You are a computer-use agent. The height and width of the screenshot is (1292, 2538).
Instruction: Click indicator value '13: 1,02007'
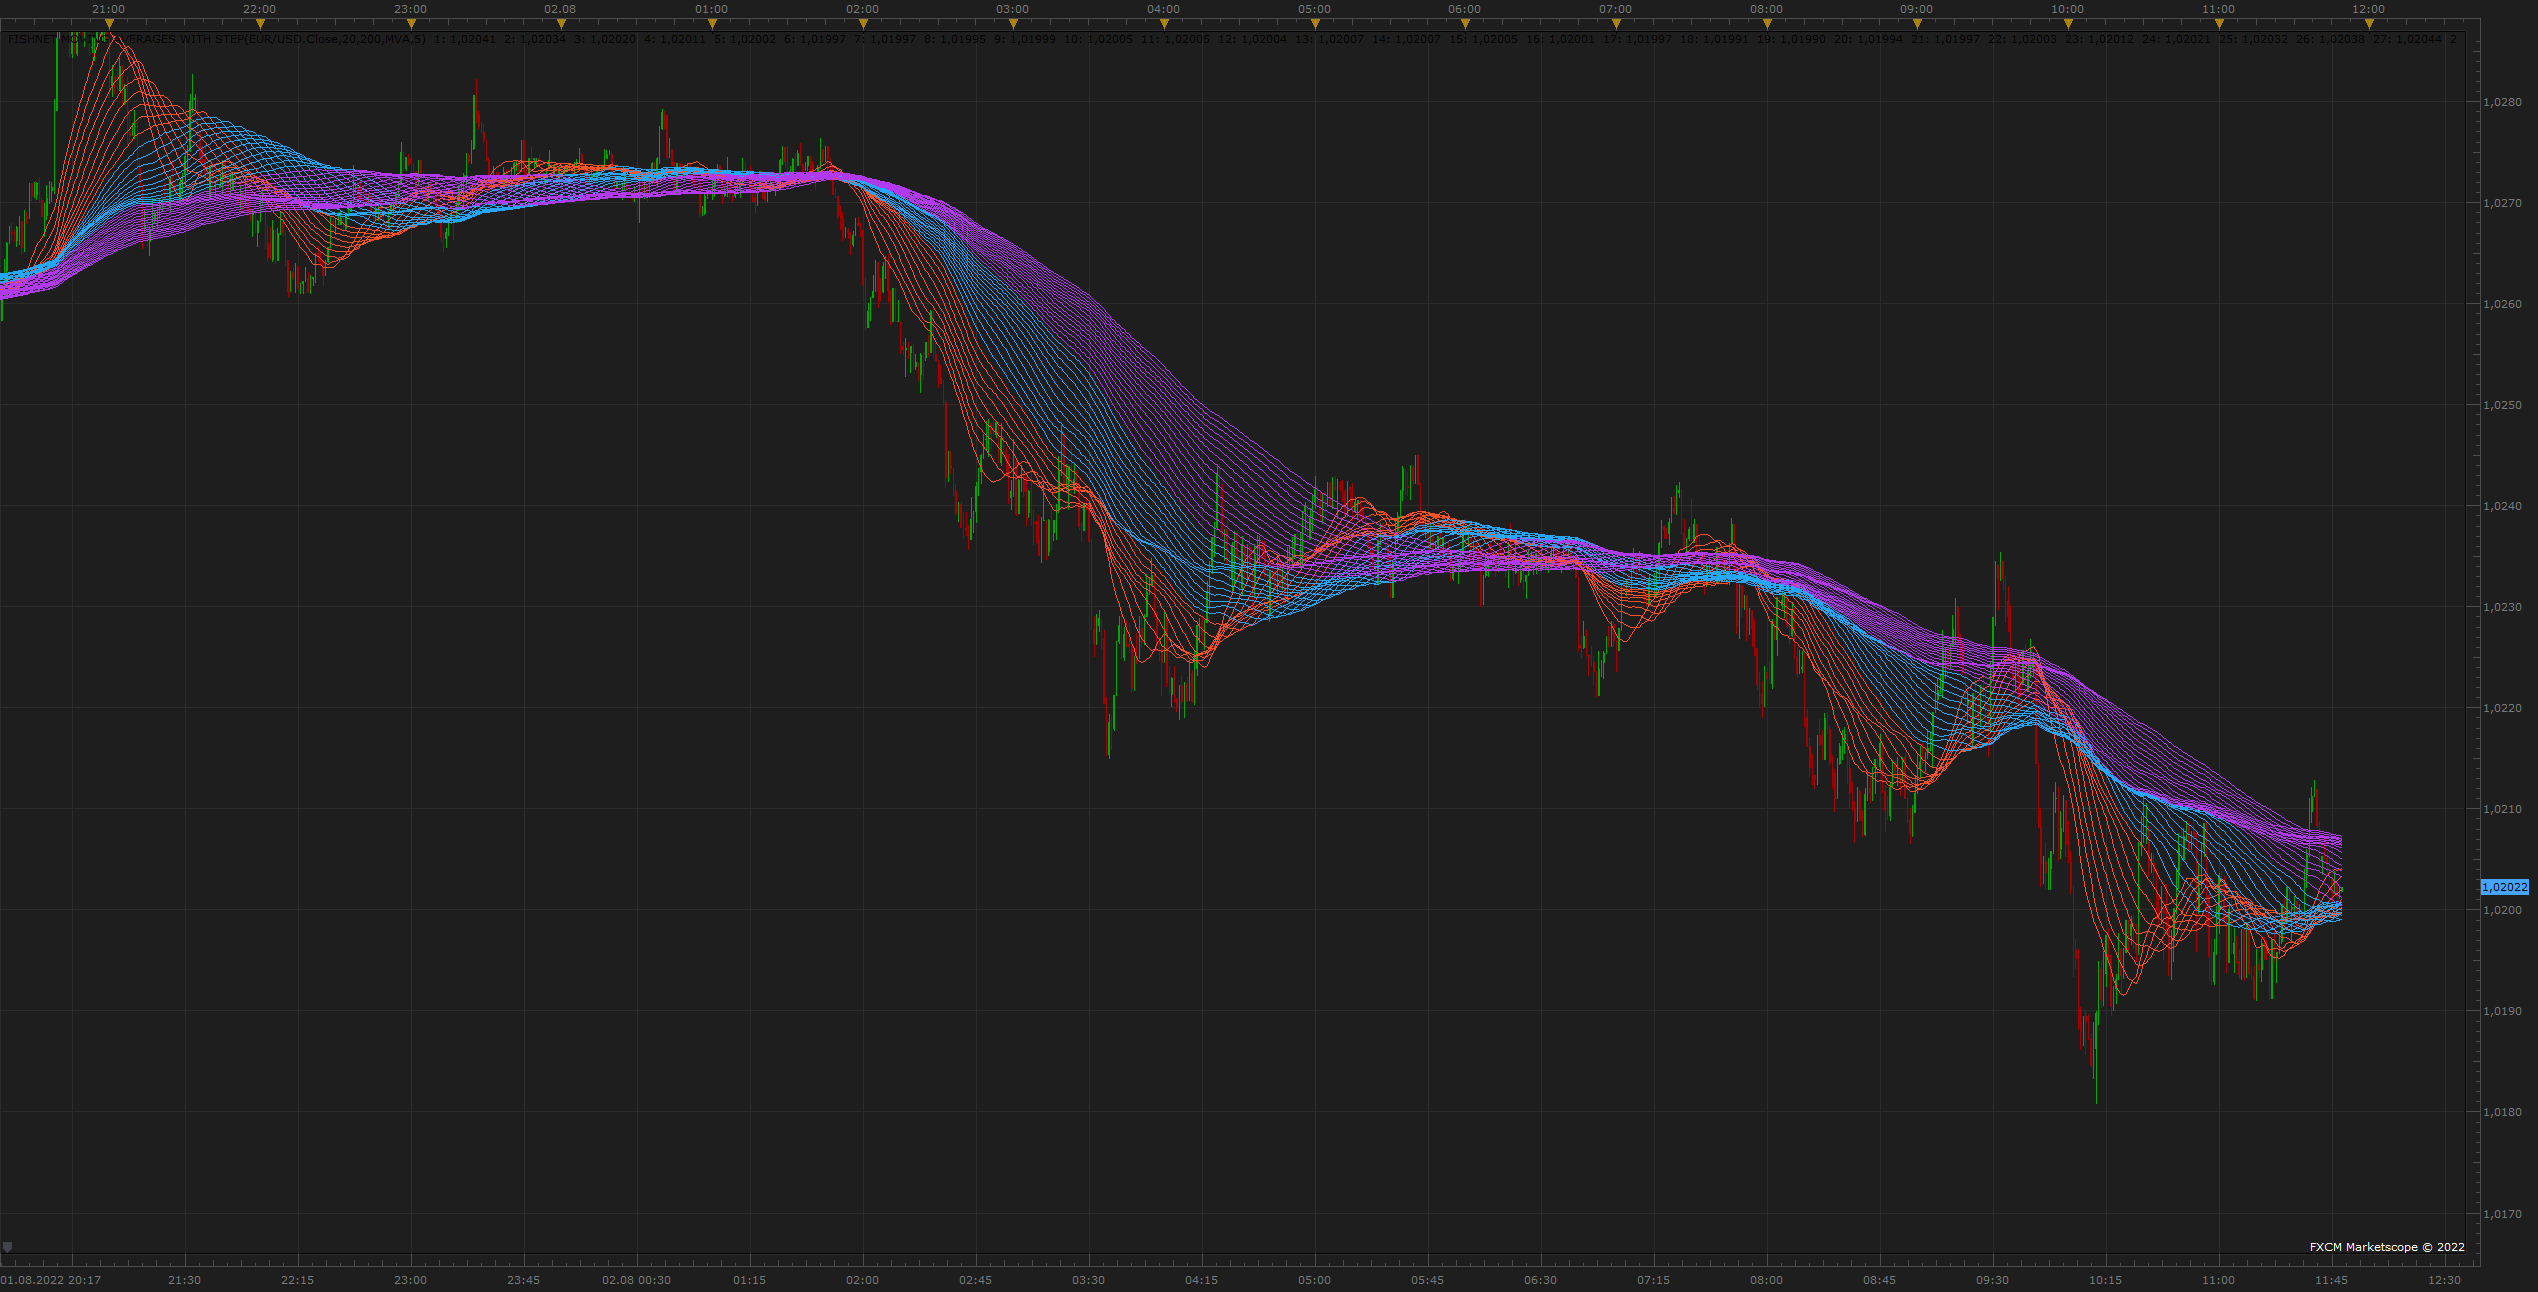(1329, 39)
